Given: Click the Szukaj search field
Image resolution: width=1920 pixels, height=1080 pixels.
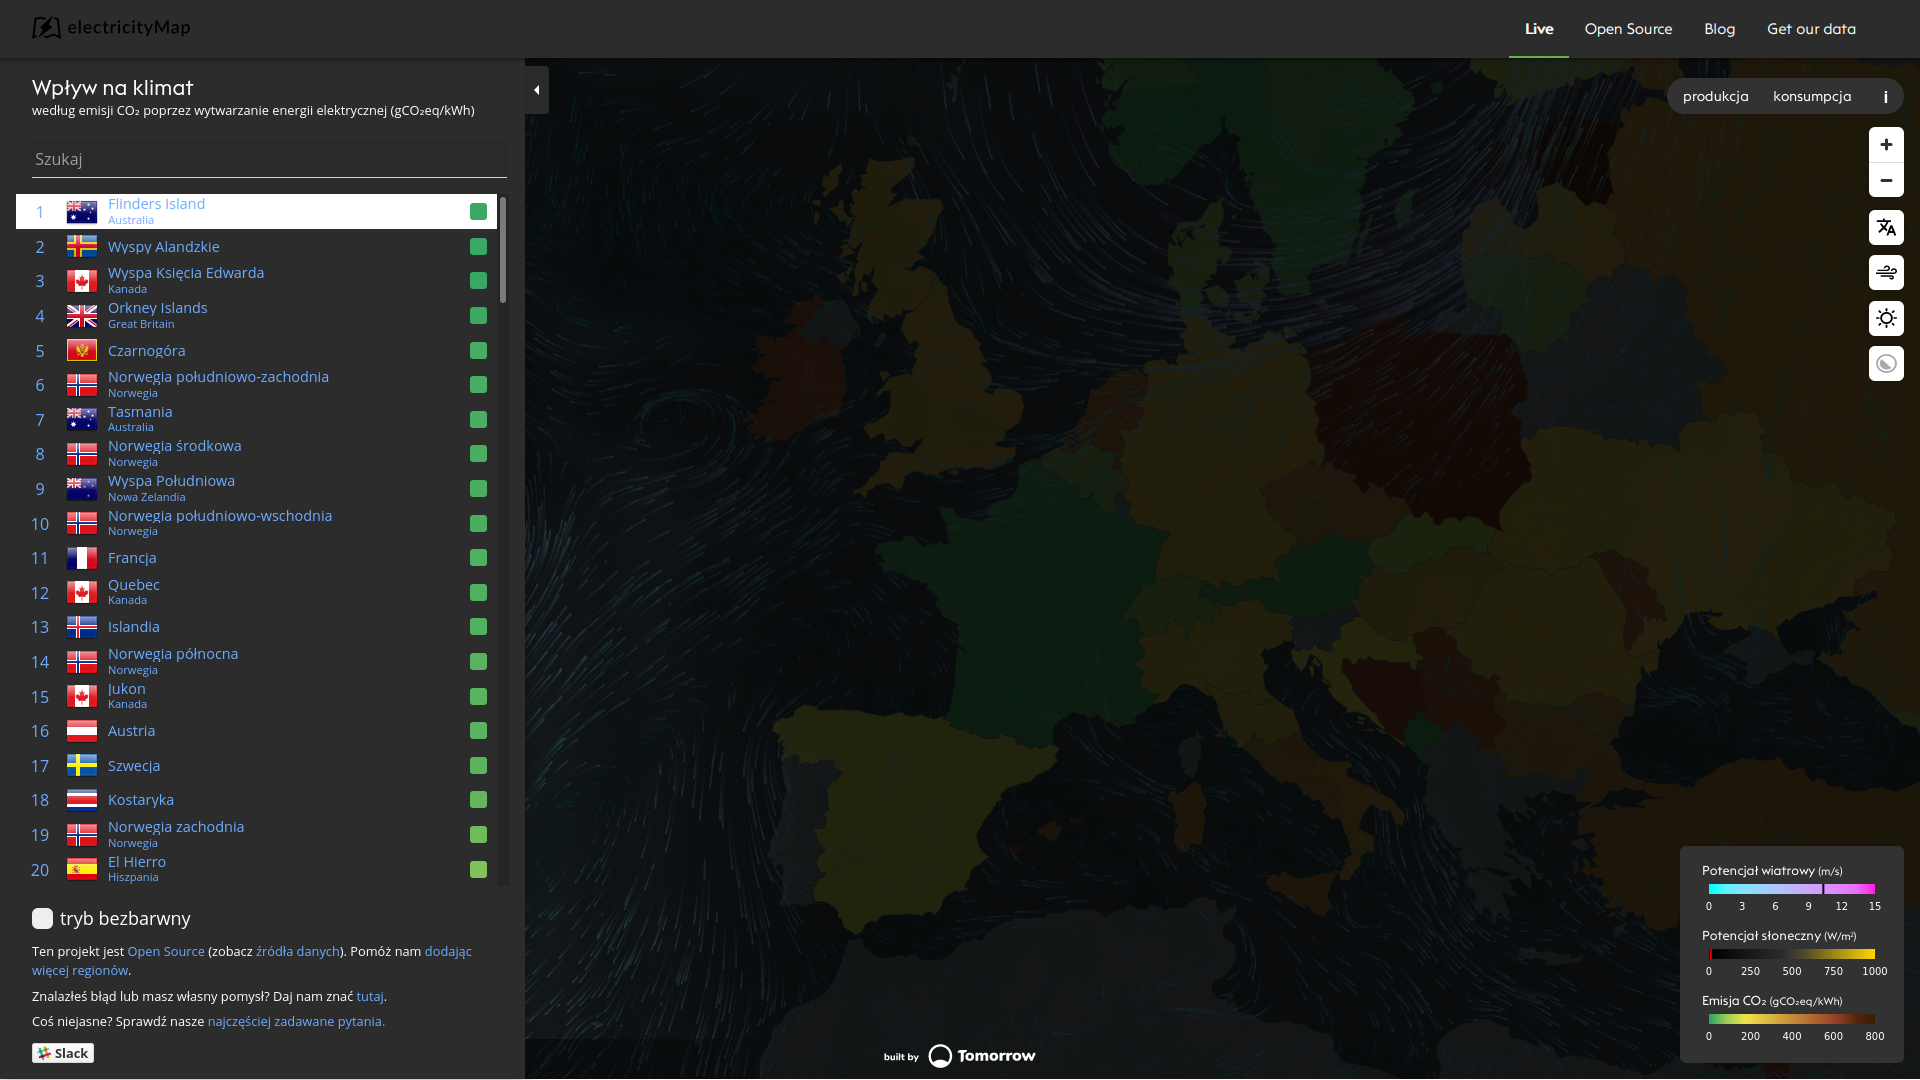Looking at the screenshot, I should (x=269, y=159).
